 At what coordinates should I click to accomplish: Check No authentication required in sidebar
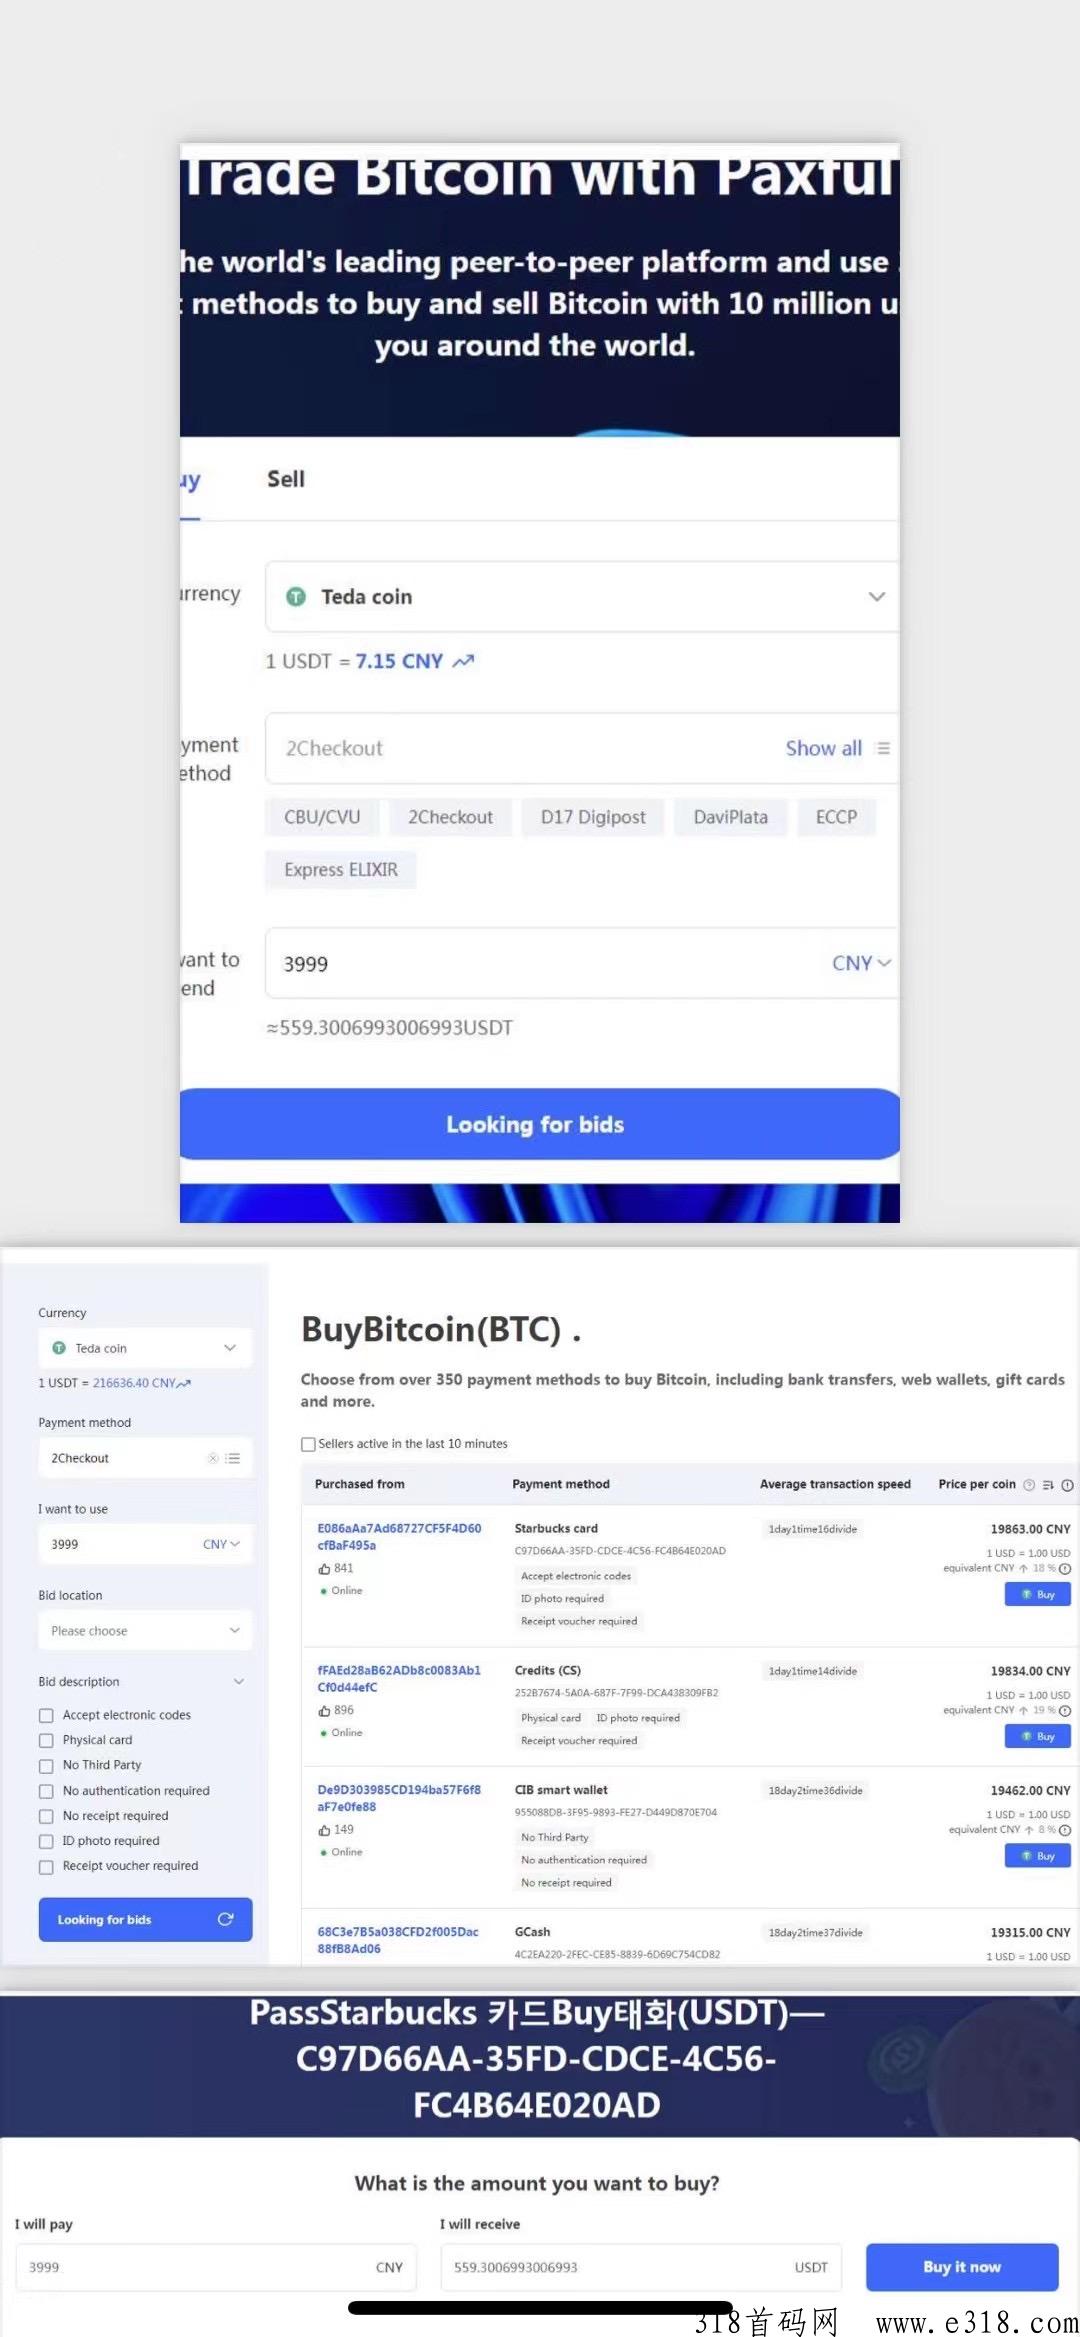[x=46, y=1791]
